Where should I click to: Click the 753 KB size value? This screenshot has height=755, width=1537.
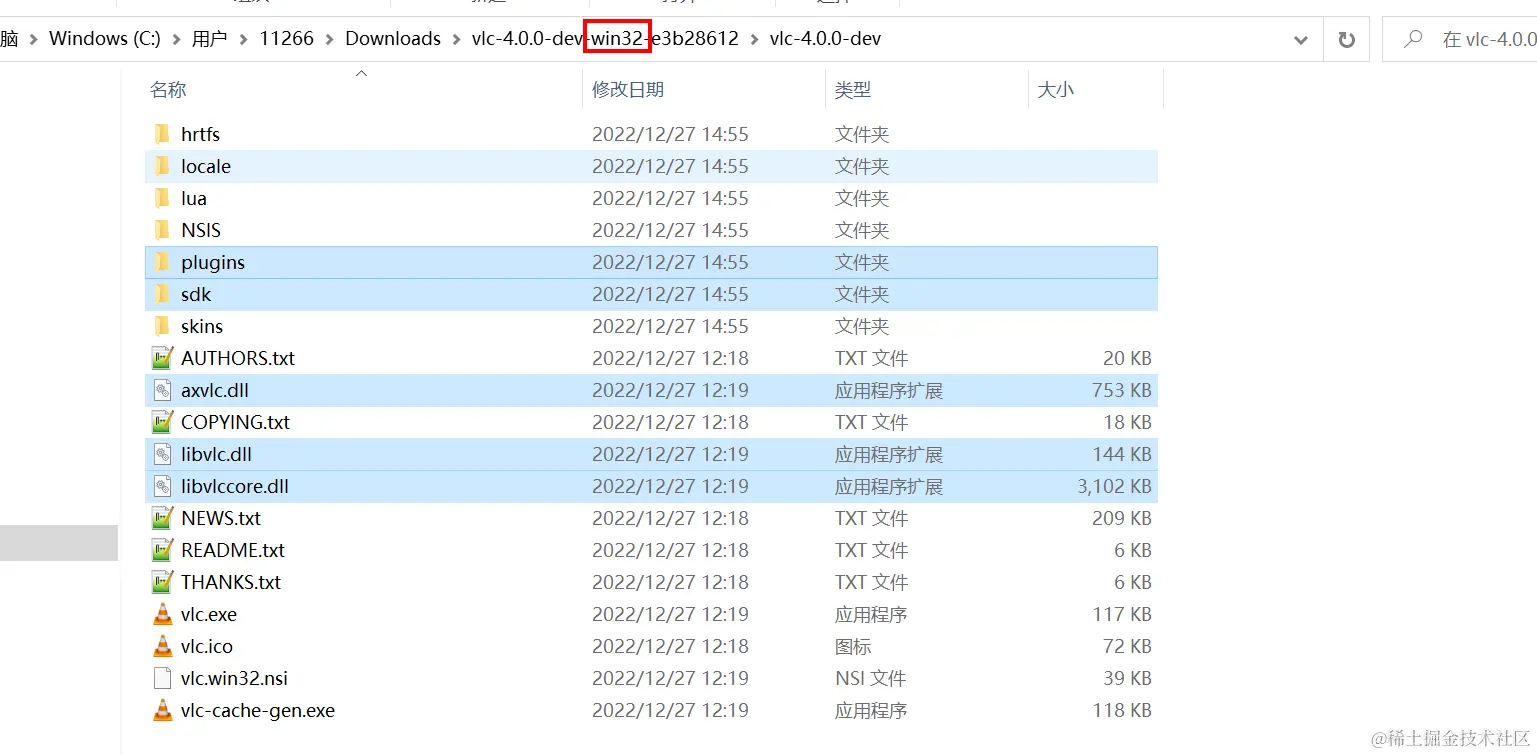point(1122,390)
